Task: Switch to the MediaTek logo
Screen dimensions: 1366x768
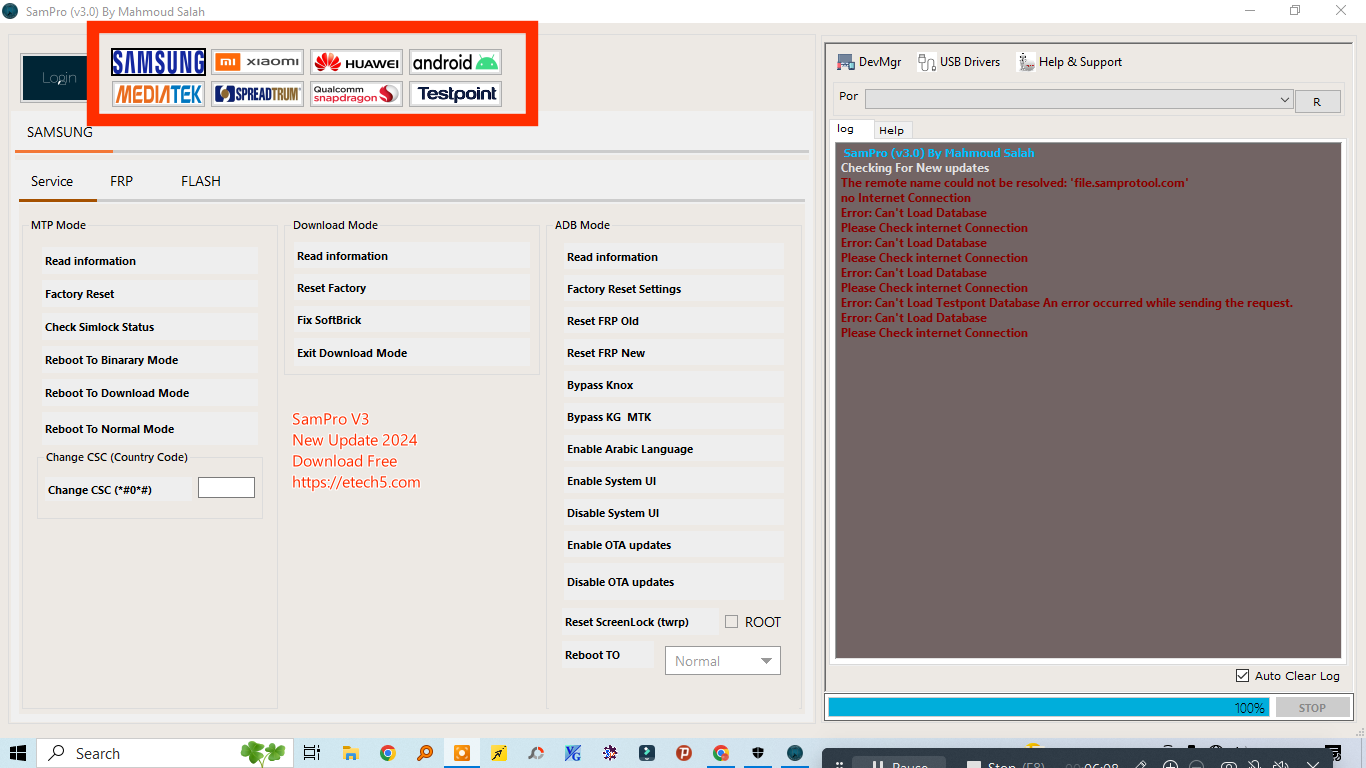Action: (x=159, y=94)
